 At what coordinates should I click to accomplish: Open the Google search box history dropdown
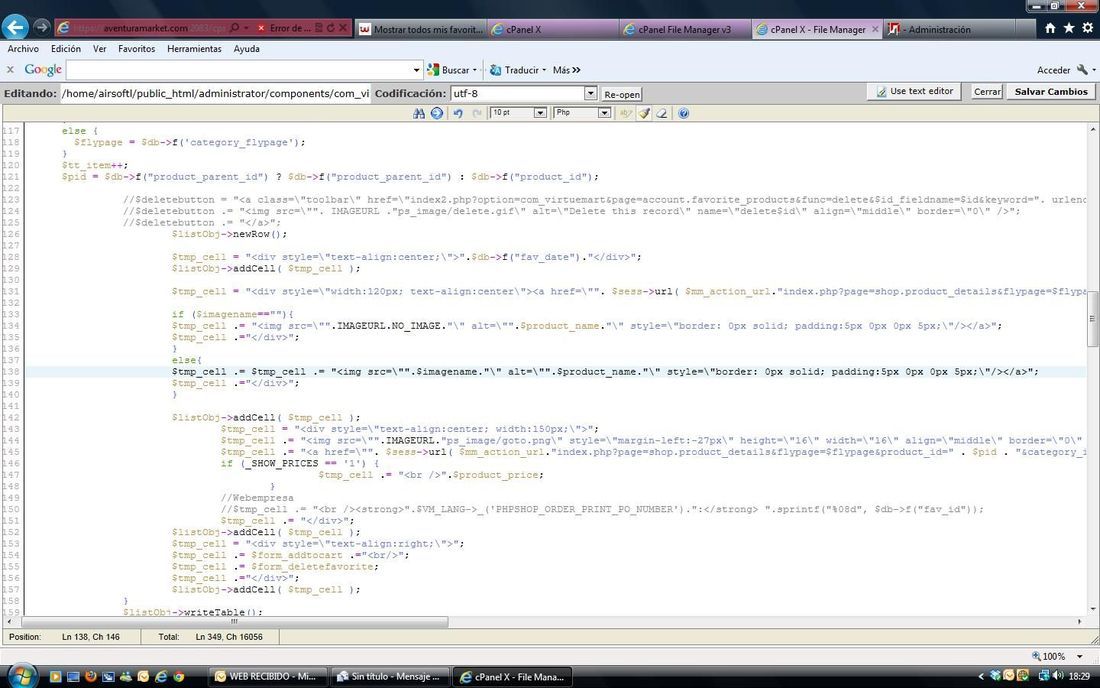[416, 70]
